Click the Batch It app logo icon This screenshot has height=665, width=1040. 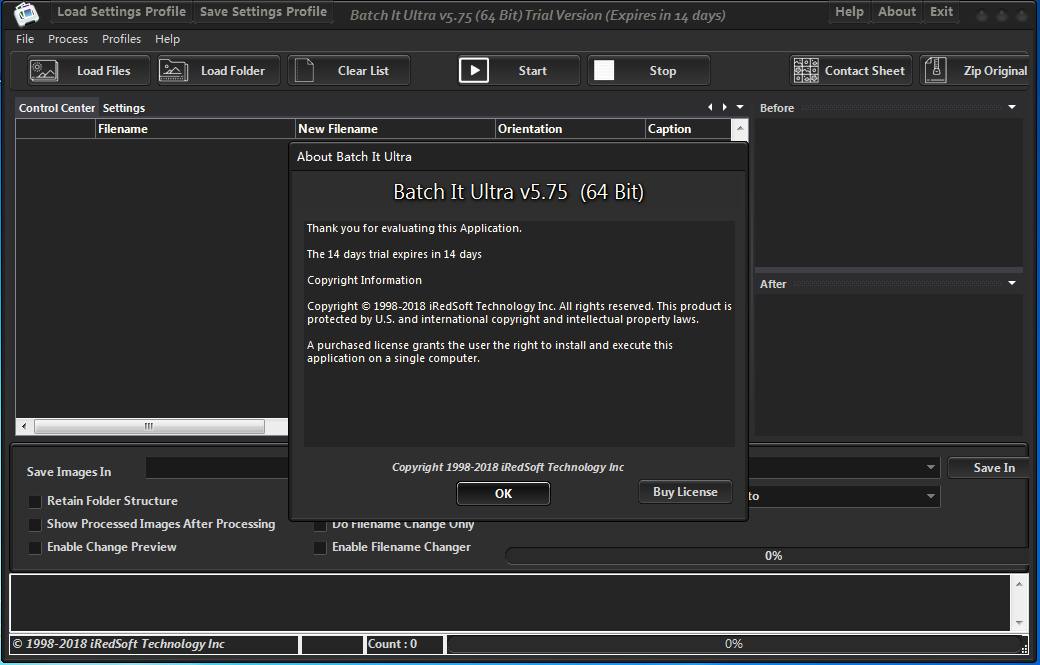click(27, 13)
